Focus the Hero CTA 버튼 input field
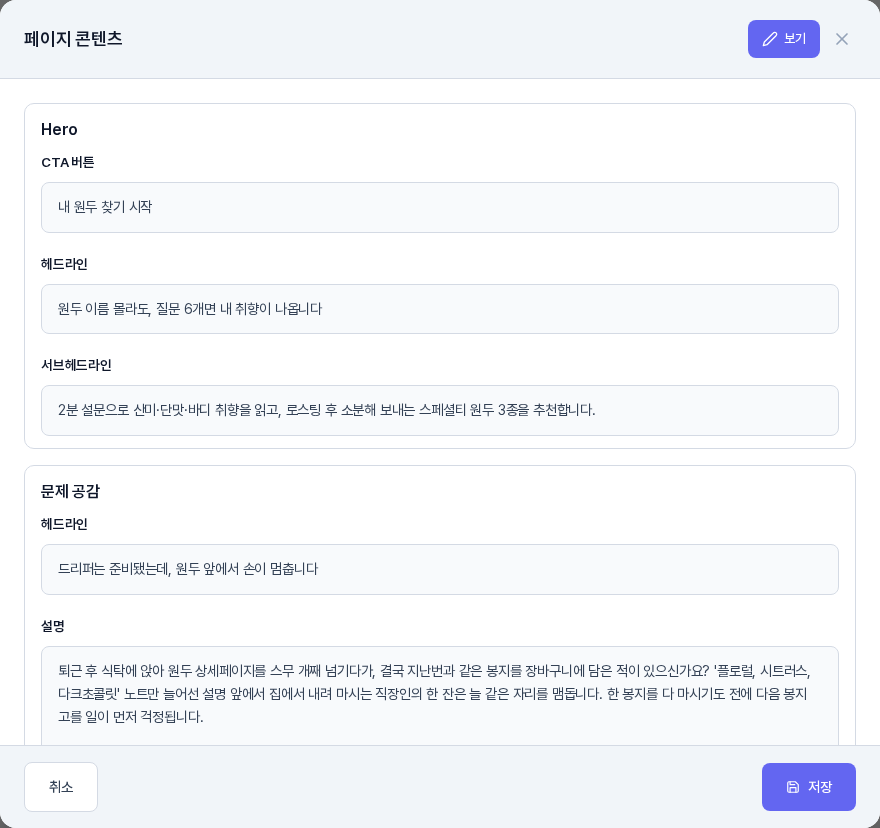Viewport: 880px width, 828px height. [x=439, y=207]
